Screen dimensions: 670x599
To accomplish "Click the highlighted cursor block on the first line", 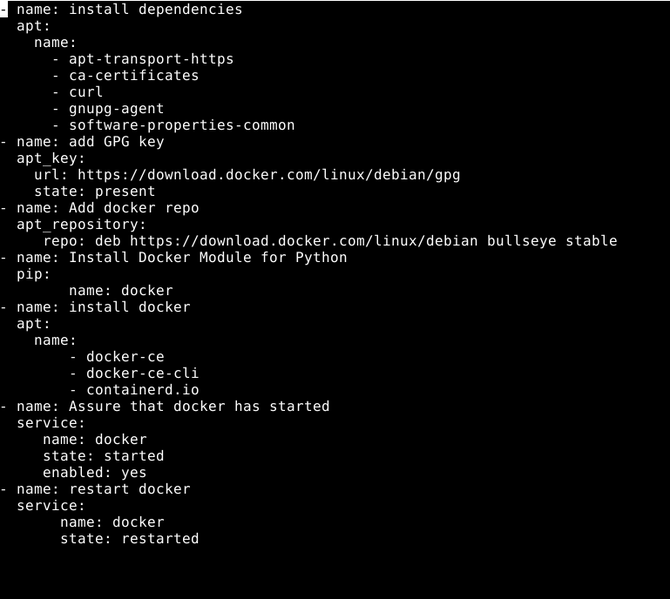I will click(4, 9).
